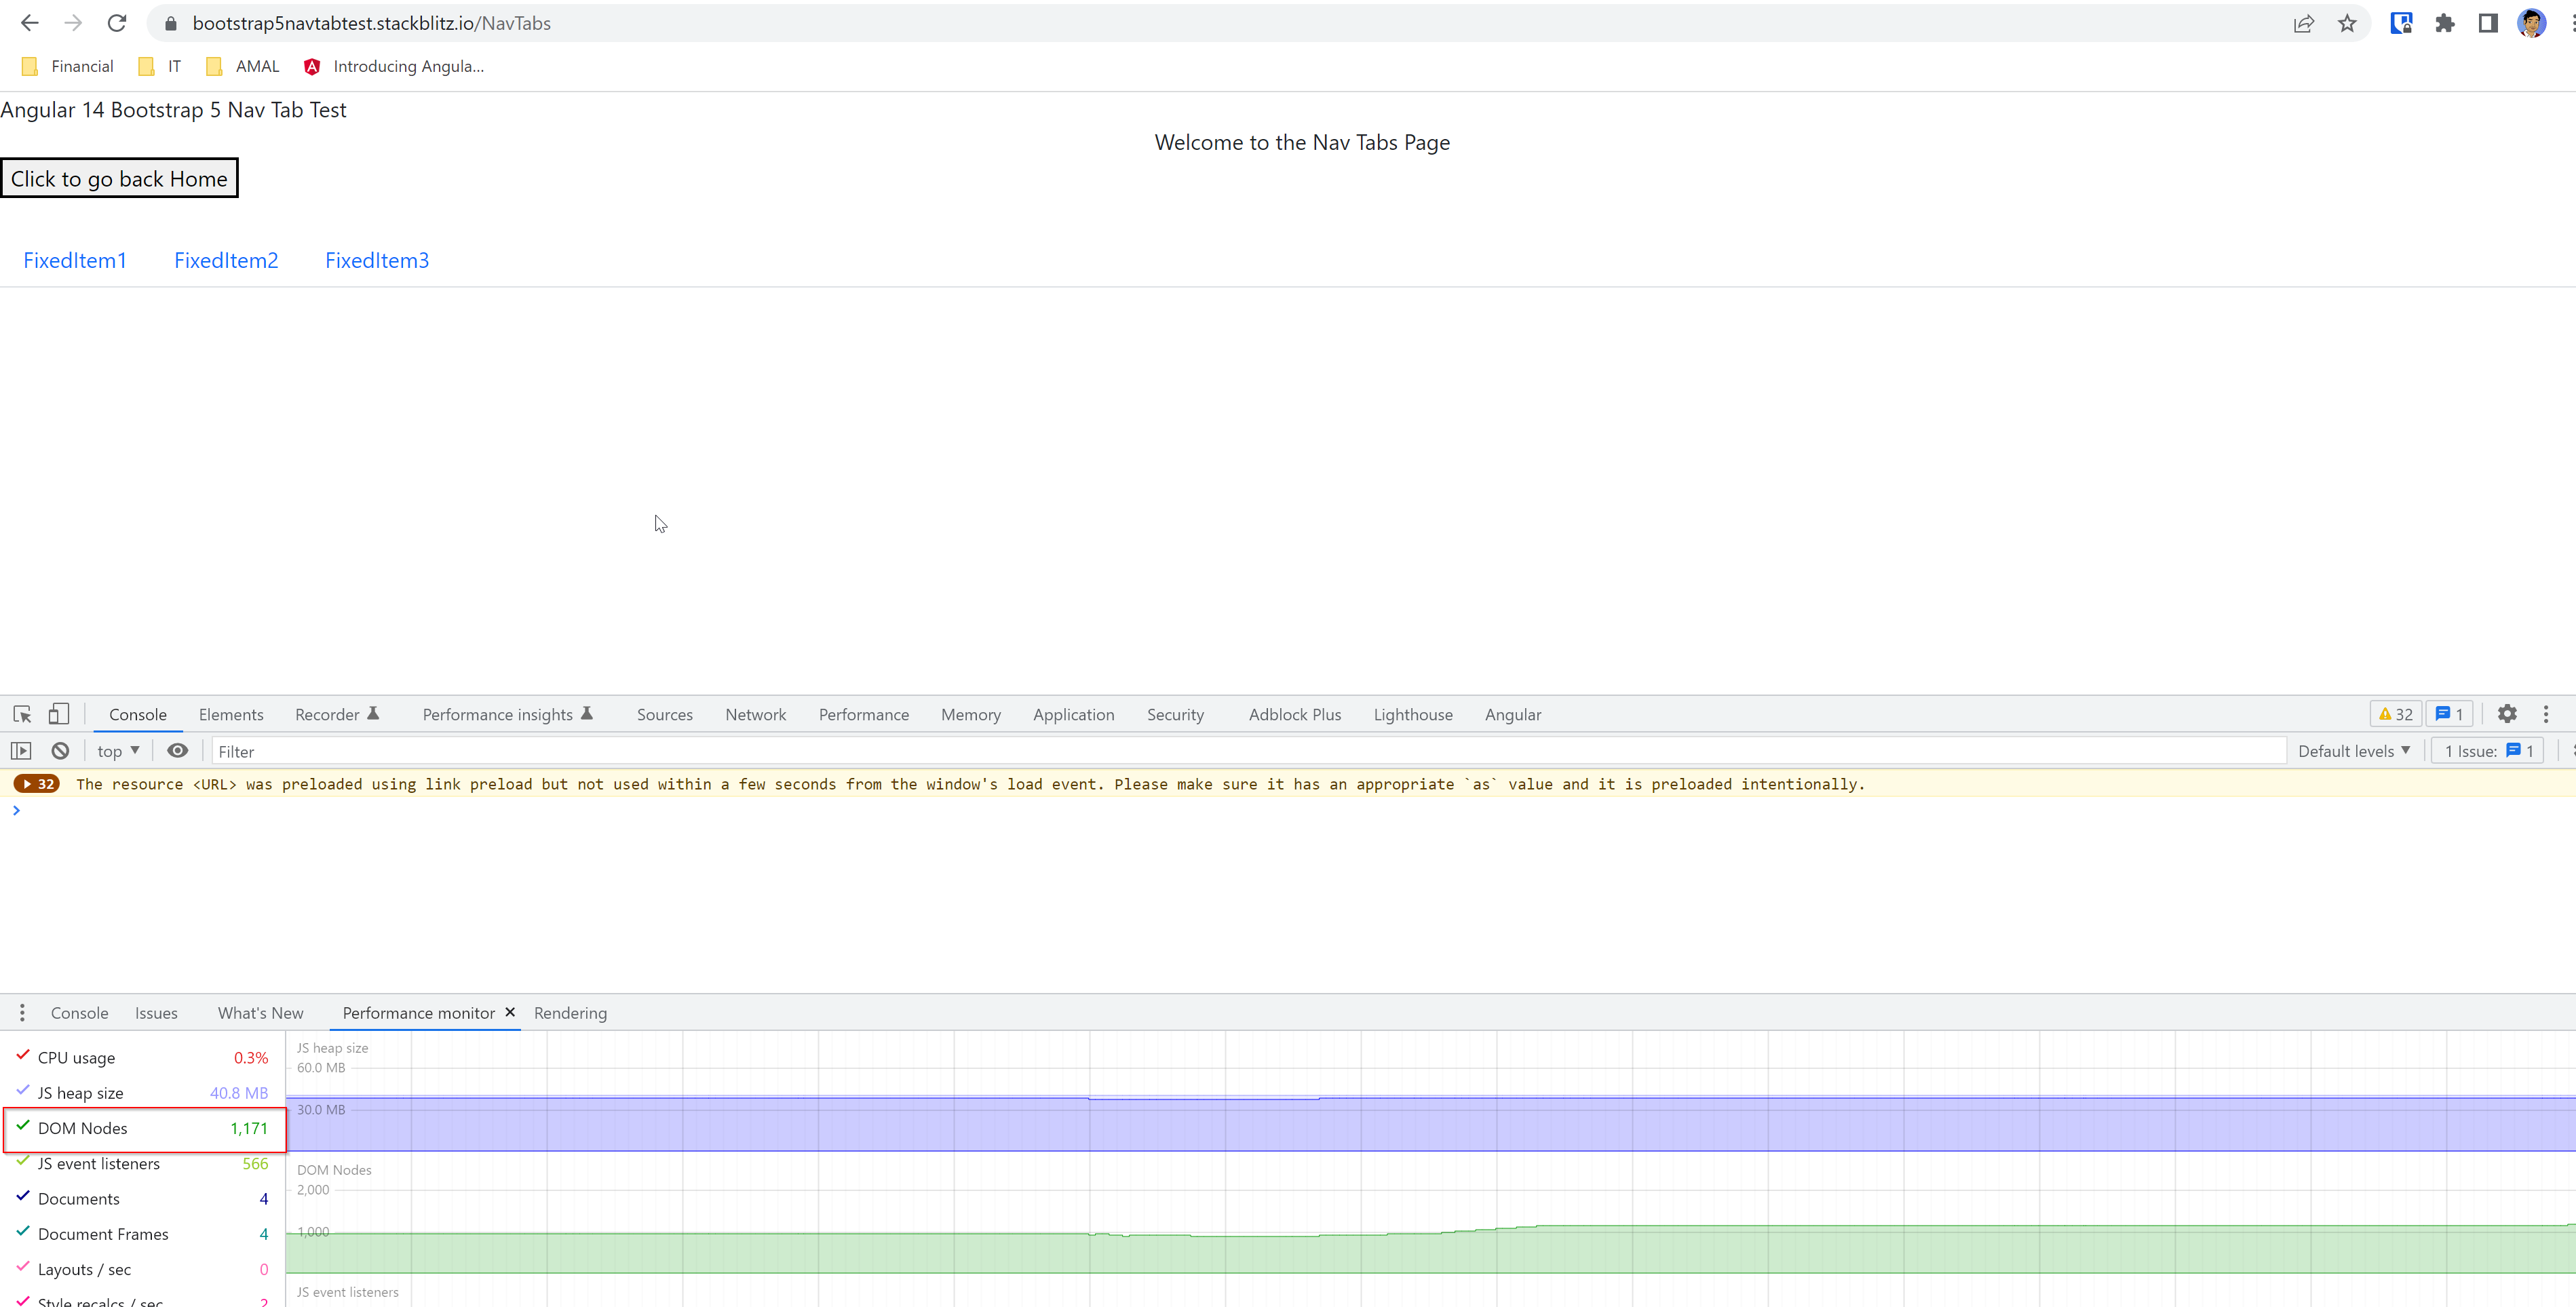2576x1307 pixels.
Task: Create live expression with eye icon
Action: click(177, 751)
